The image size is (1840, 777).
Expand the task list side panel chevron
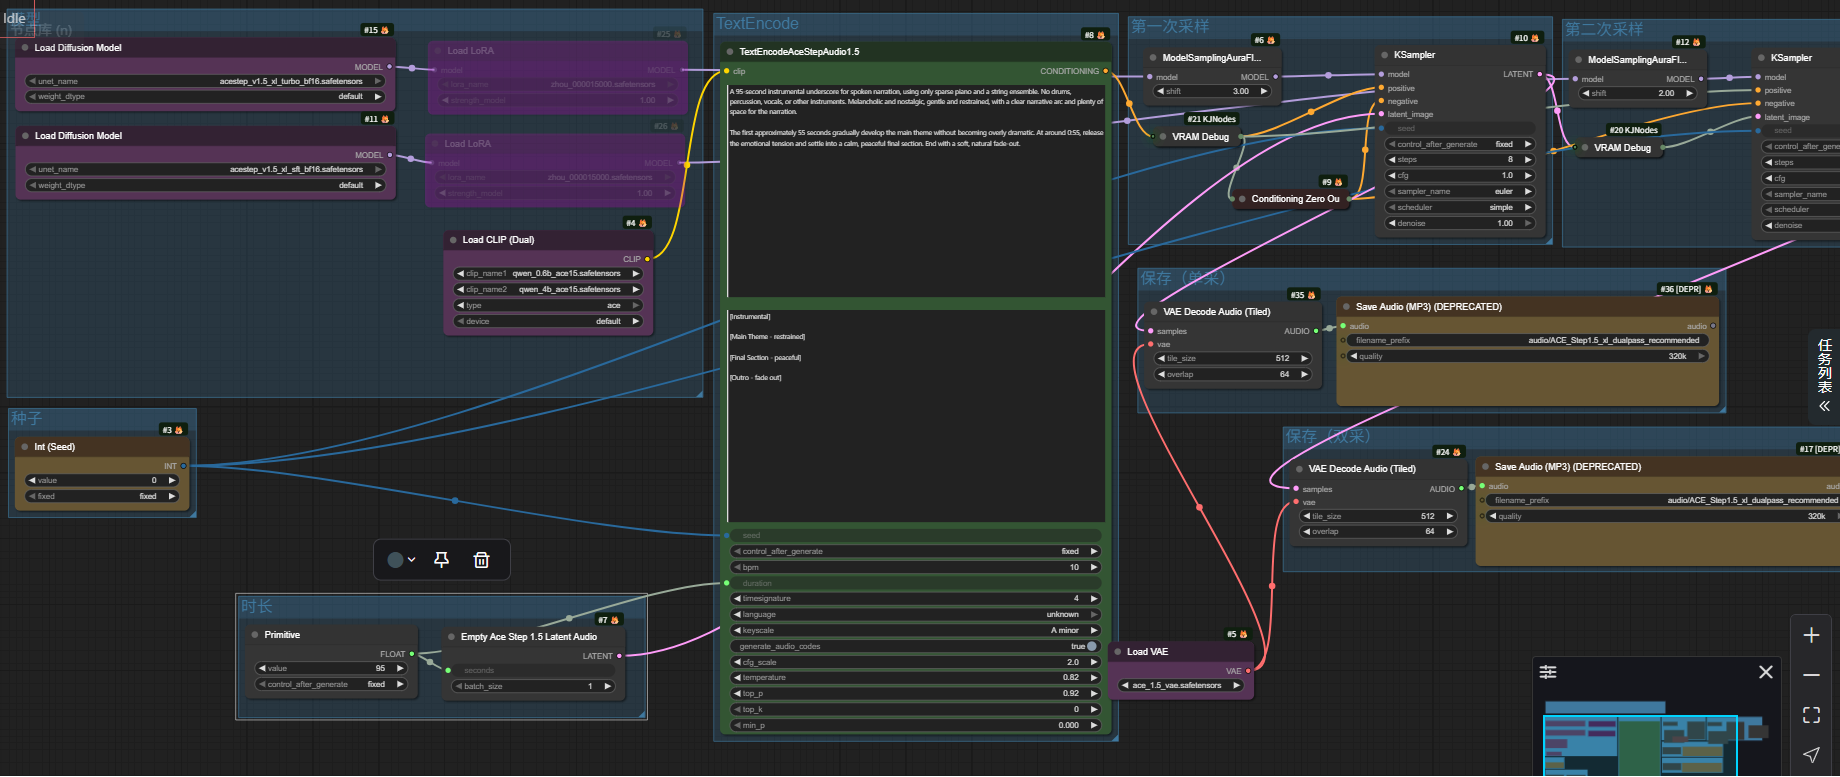(x=1825, y=406)
